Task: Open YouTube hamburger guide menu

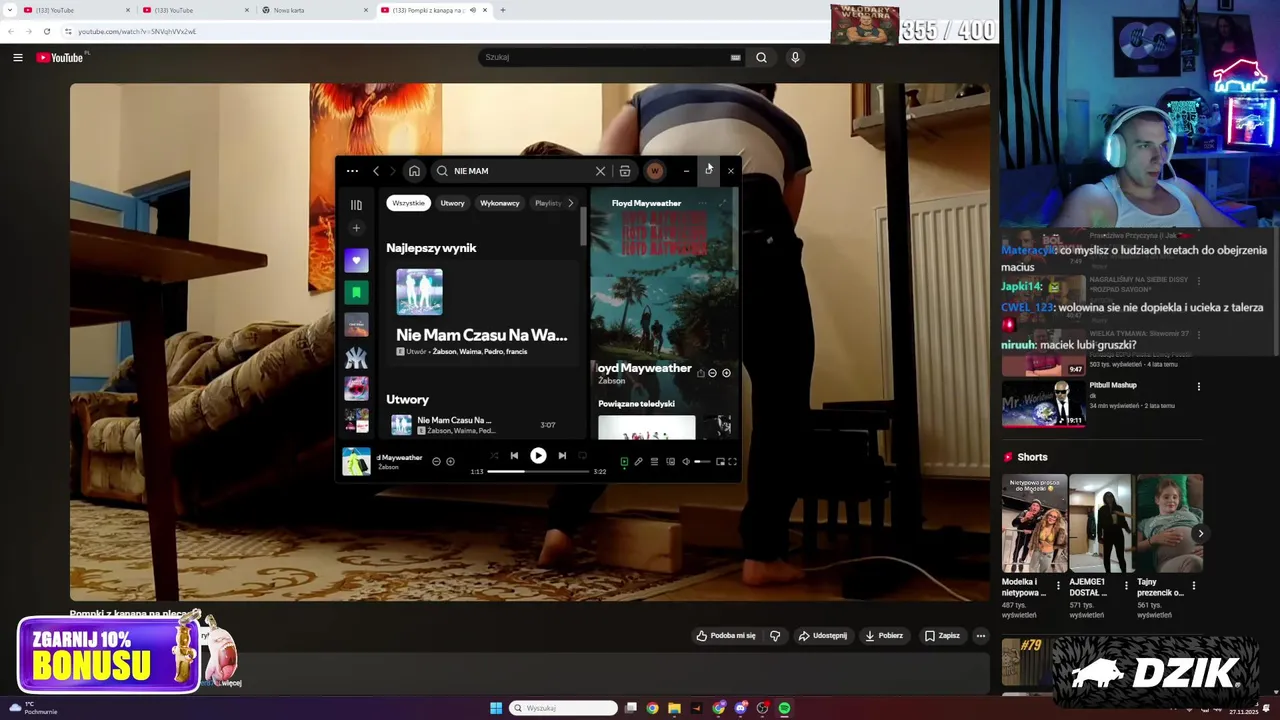Action: [18, 58]
